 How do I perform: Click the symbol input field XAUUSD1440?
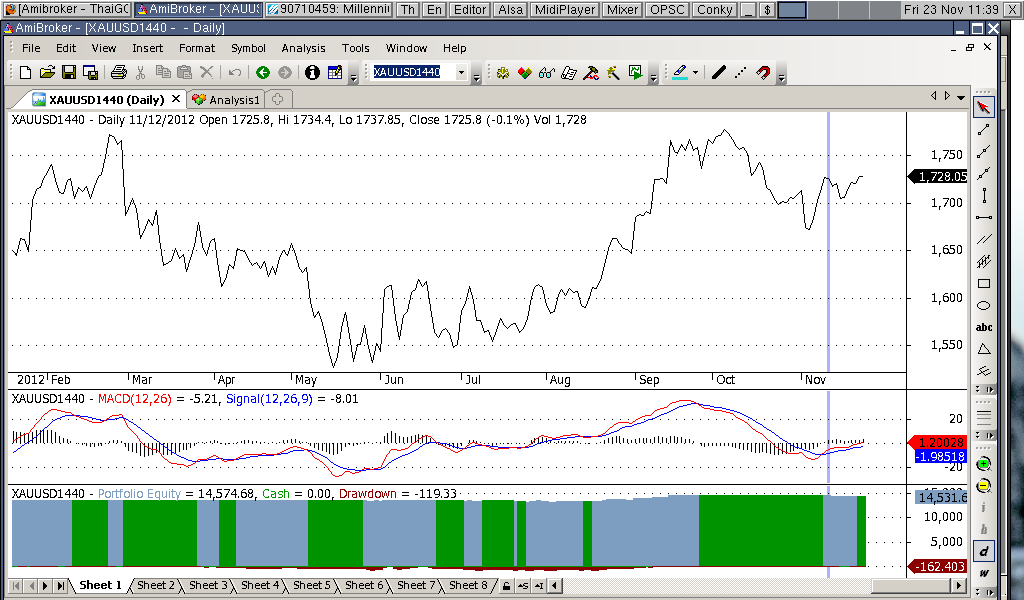coord(412,72)
